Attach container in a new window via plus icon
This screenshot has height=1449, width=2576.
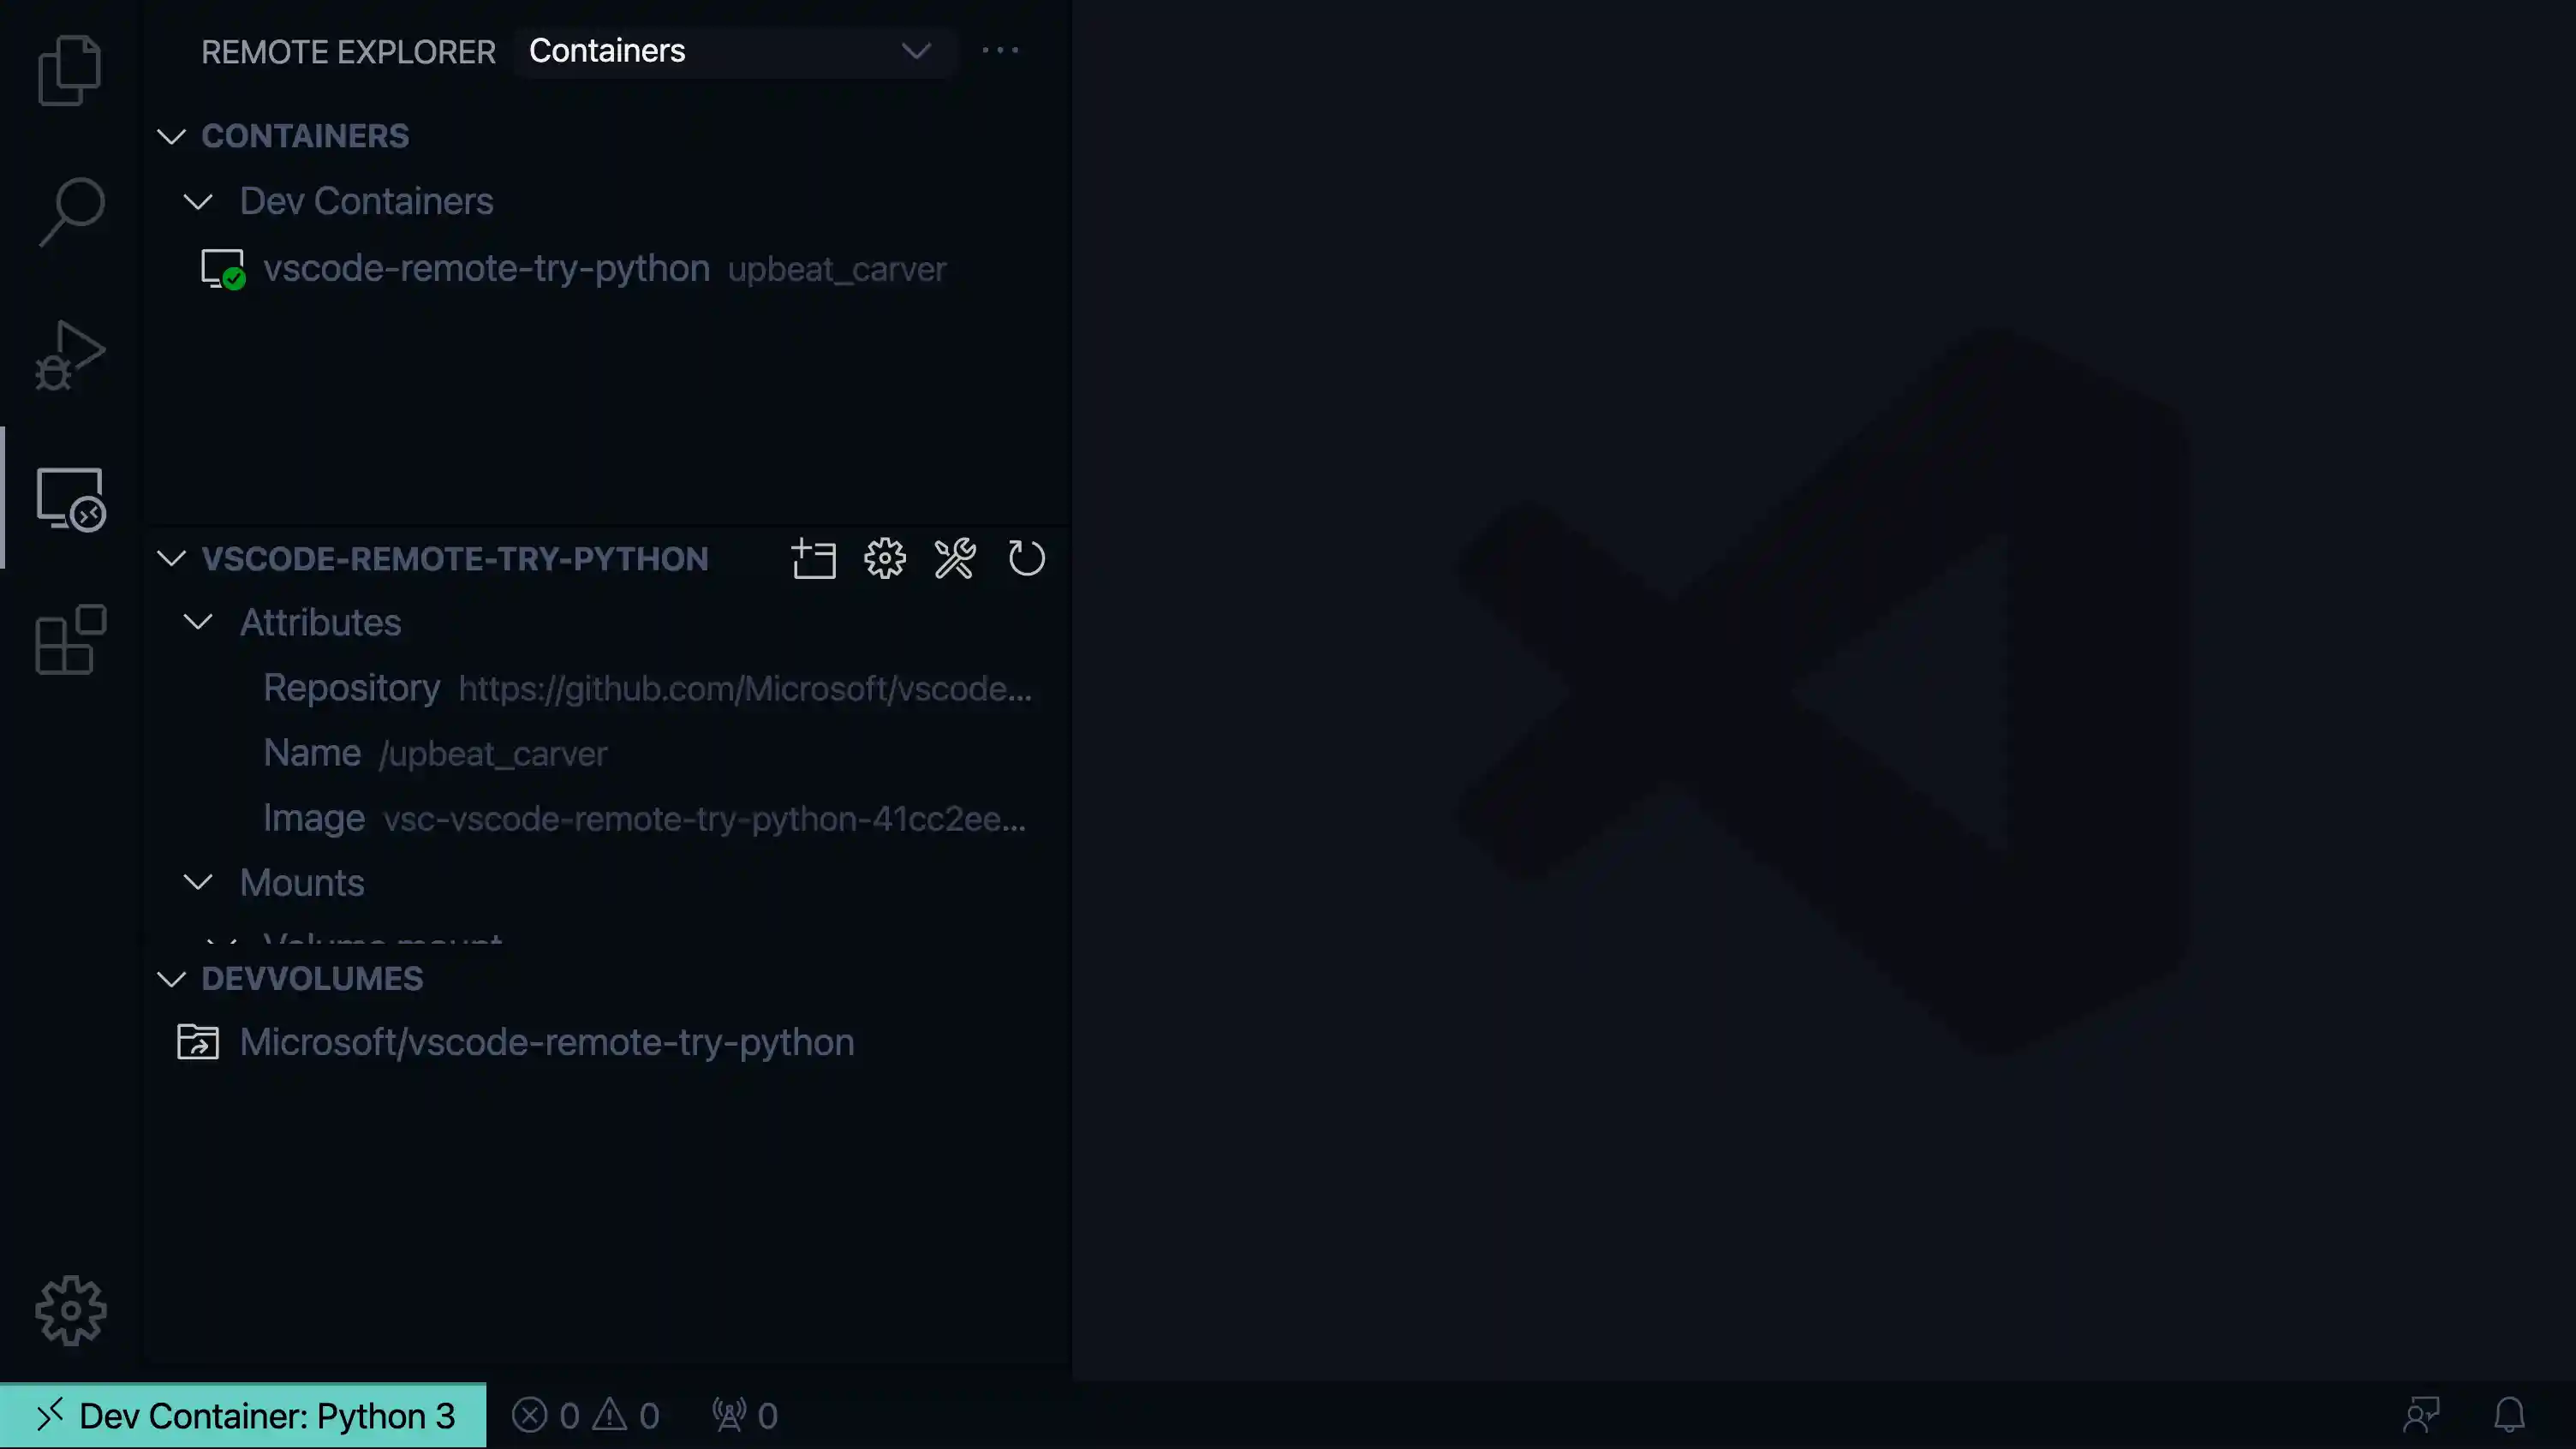813,559
